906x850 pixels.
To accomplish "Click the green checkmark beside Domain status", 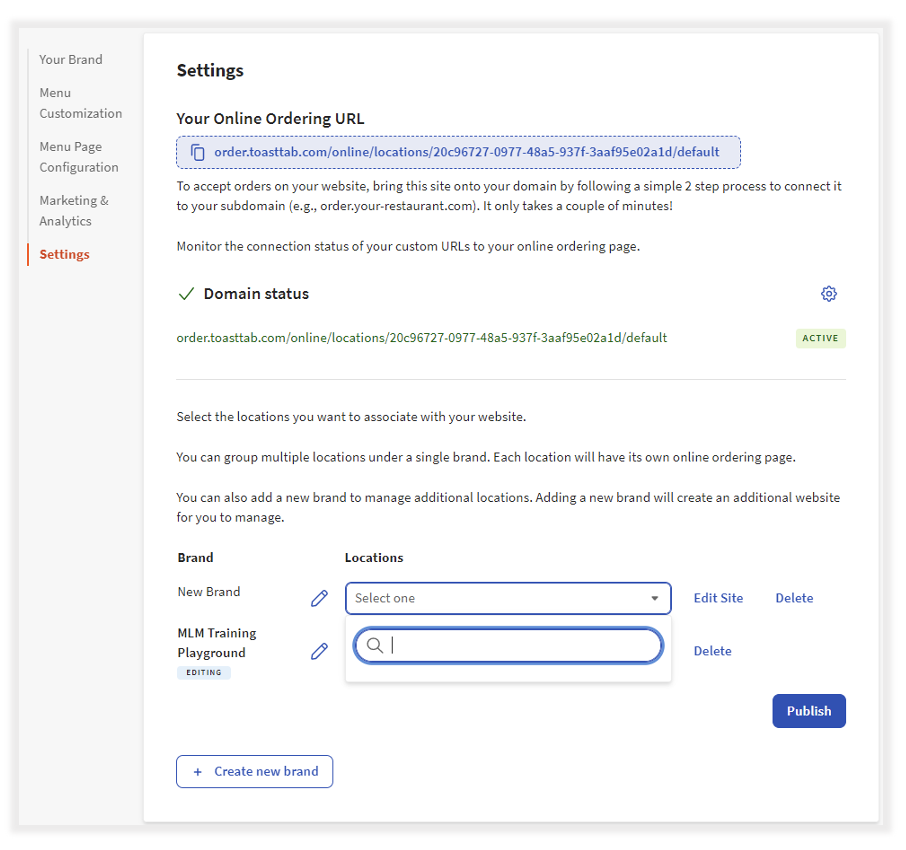I will [x=186, y=294].
